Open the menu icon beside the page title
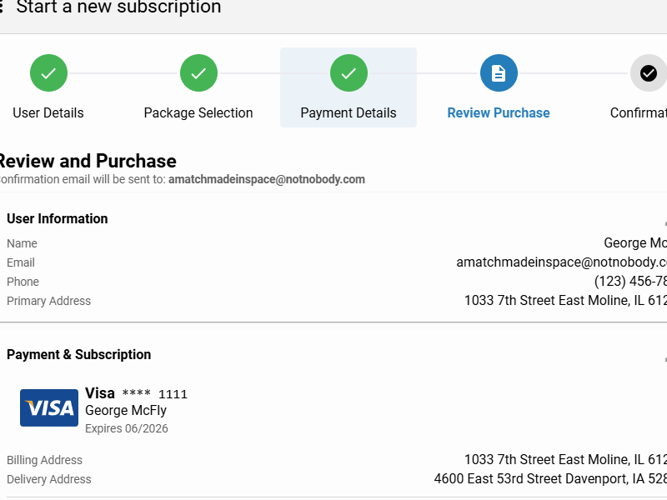 (2, 8)
